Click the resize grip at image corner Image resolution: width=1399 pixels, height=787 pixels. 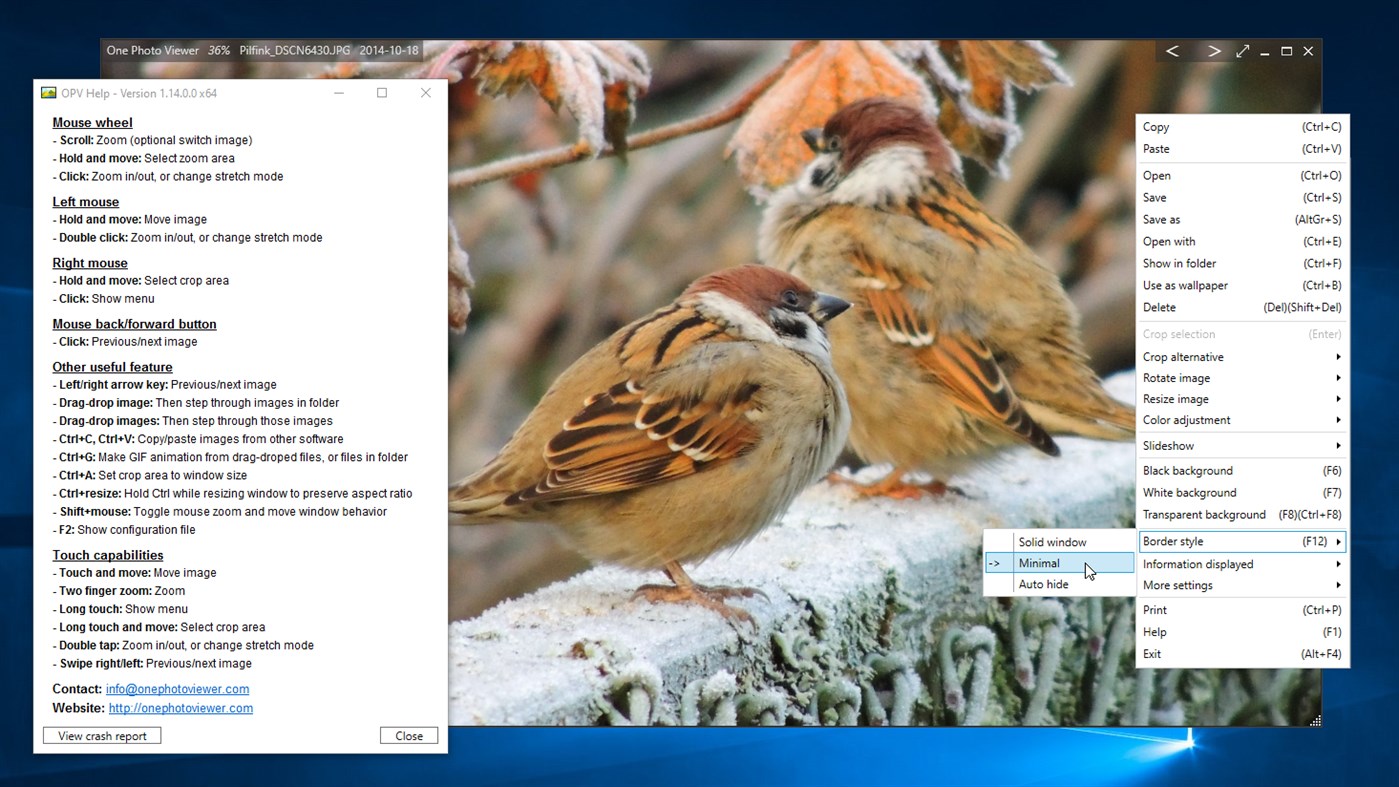(x=1315, y=720)
